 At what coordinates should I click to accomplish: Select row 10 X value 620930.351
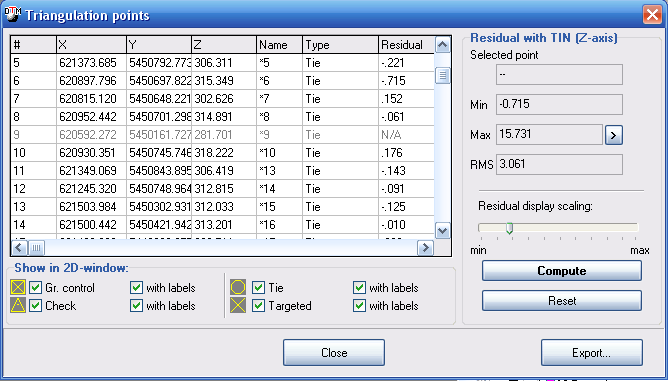pos(92,153)
